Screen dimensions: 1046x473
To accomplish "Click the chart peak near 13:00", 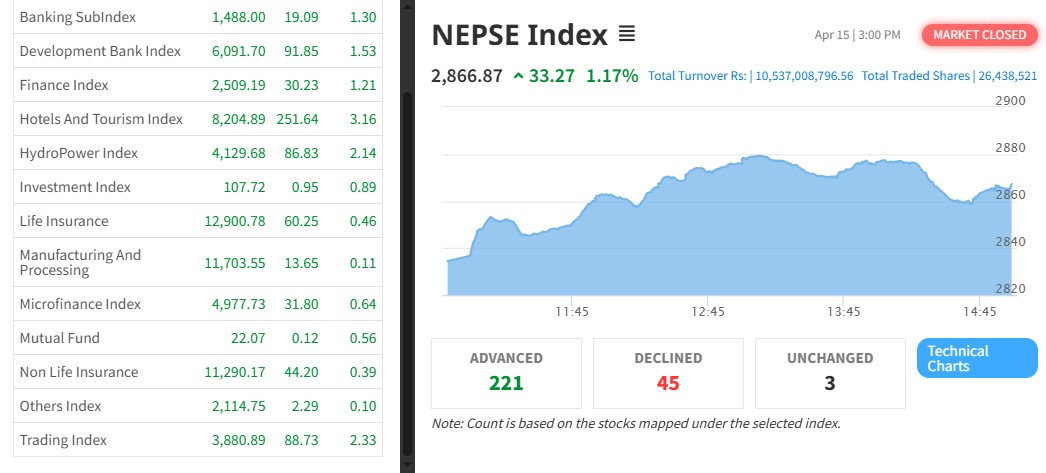I will click(760, 157).
